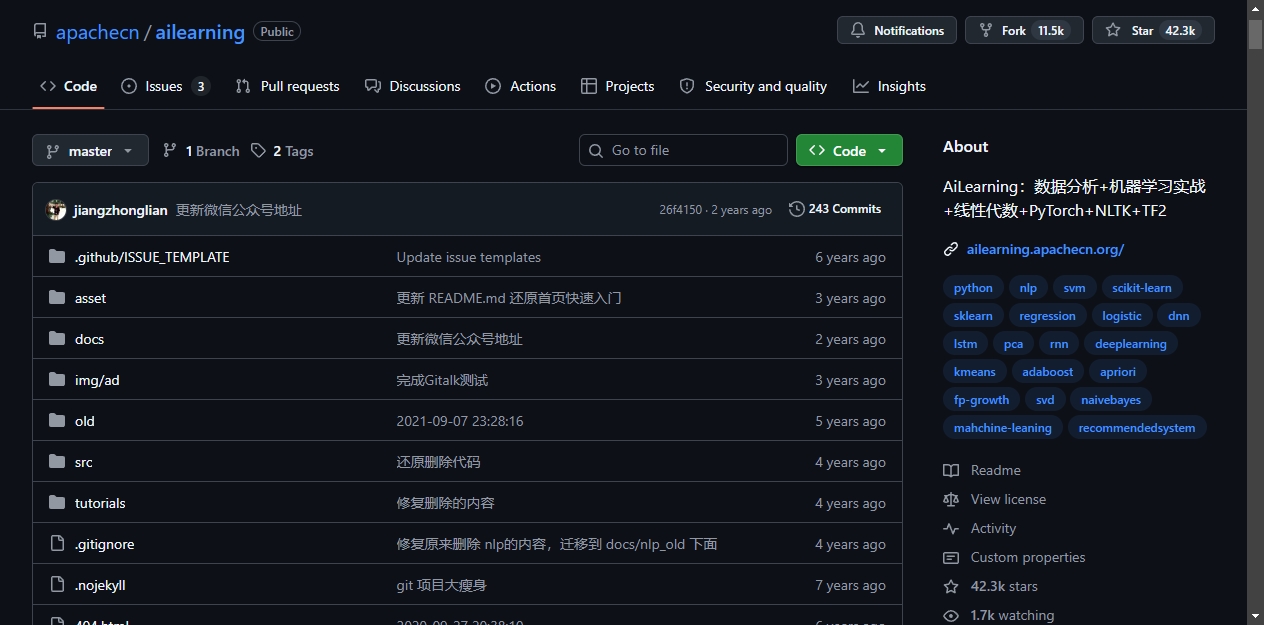View the 2 Tags link

coord(282,151)
